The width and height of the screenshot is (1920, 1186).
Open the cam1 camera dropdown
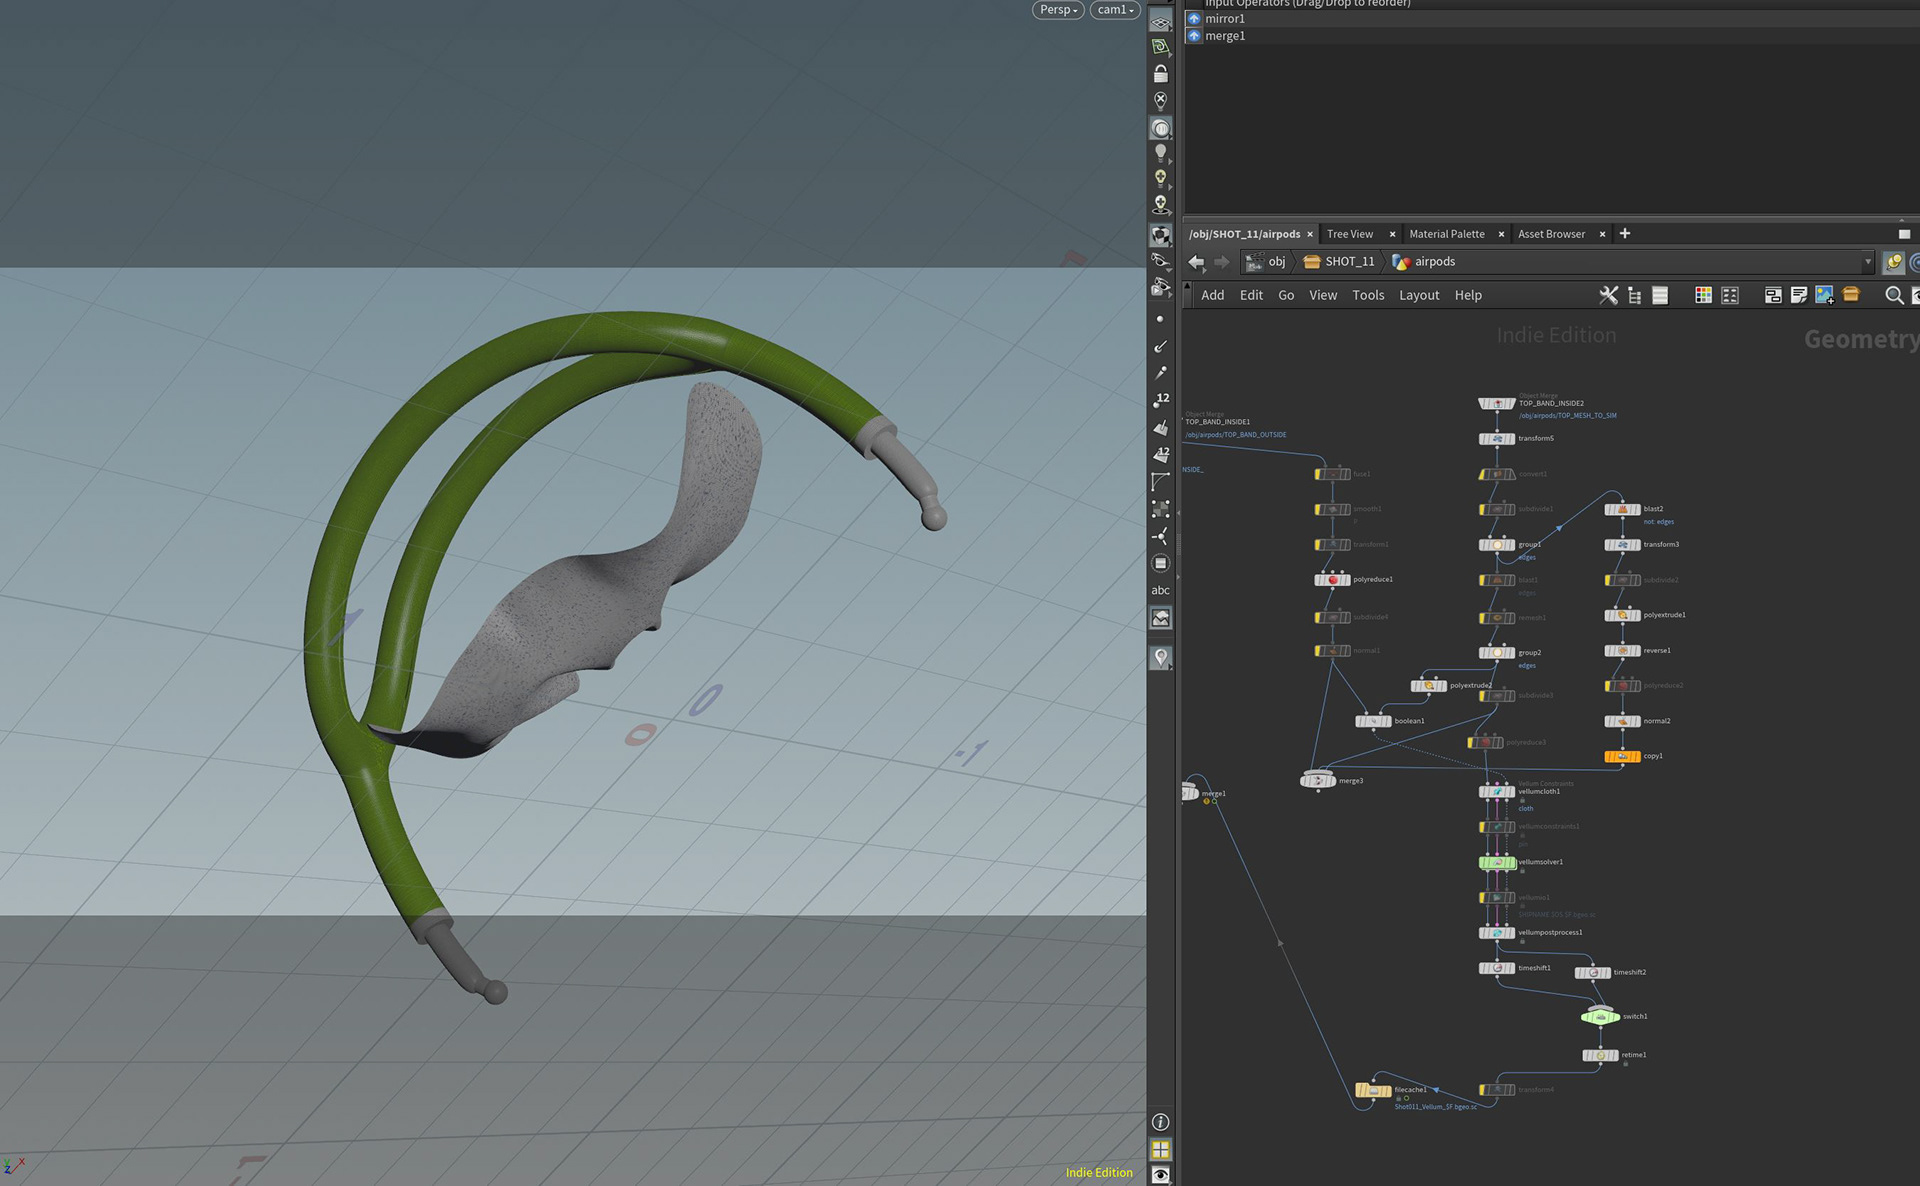[1115, 10]
